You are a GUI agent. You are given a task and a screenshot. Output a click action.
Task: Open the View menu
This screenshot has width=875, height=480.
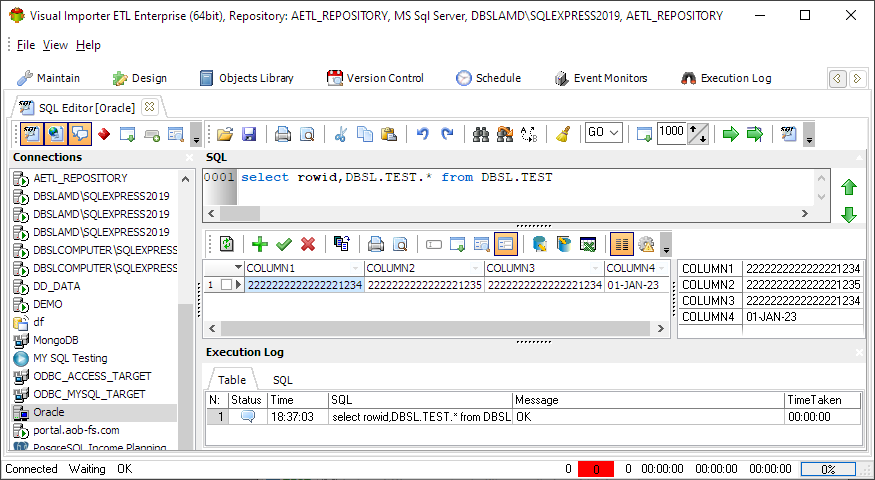point(55,45)
